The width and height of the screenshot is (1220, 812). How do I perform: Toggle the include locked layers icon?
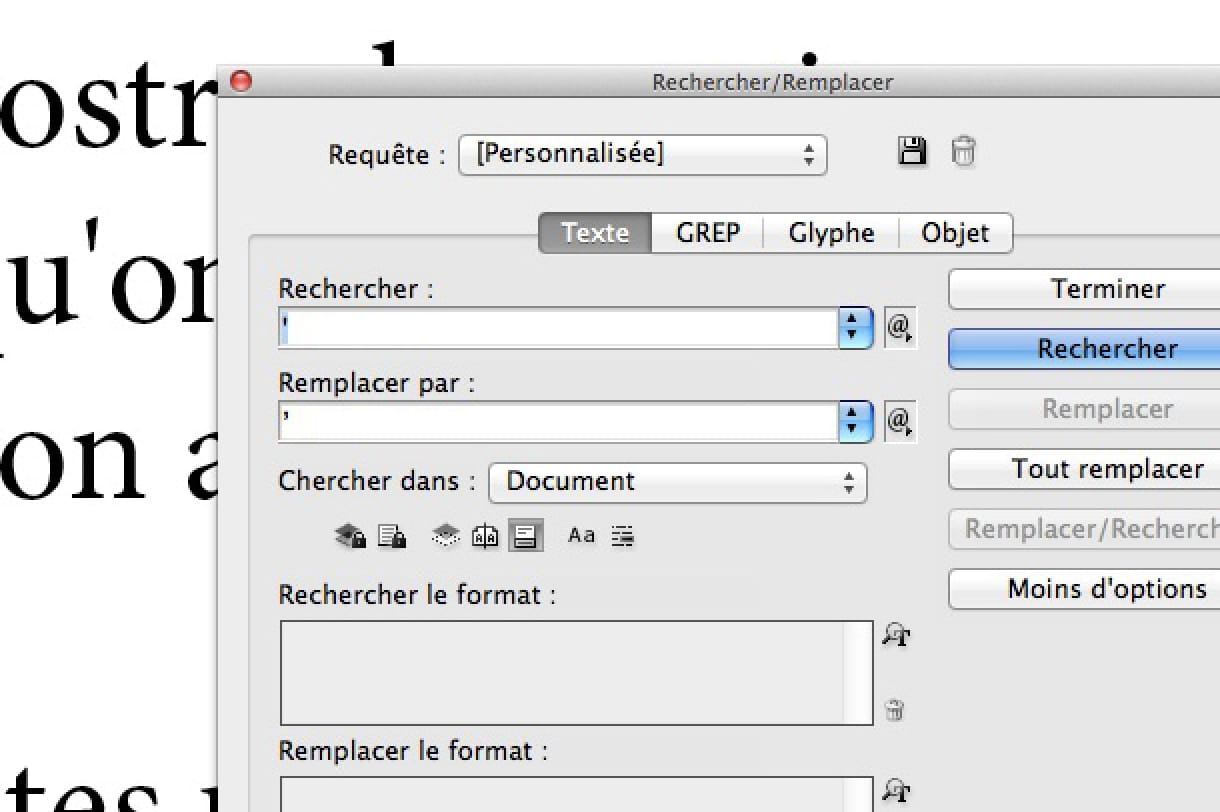350,536
